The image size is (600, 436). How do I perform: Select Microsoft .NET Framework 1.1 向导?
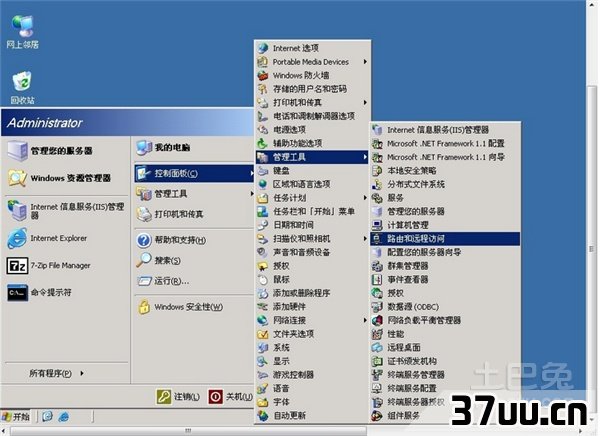[445, 157]
